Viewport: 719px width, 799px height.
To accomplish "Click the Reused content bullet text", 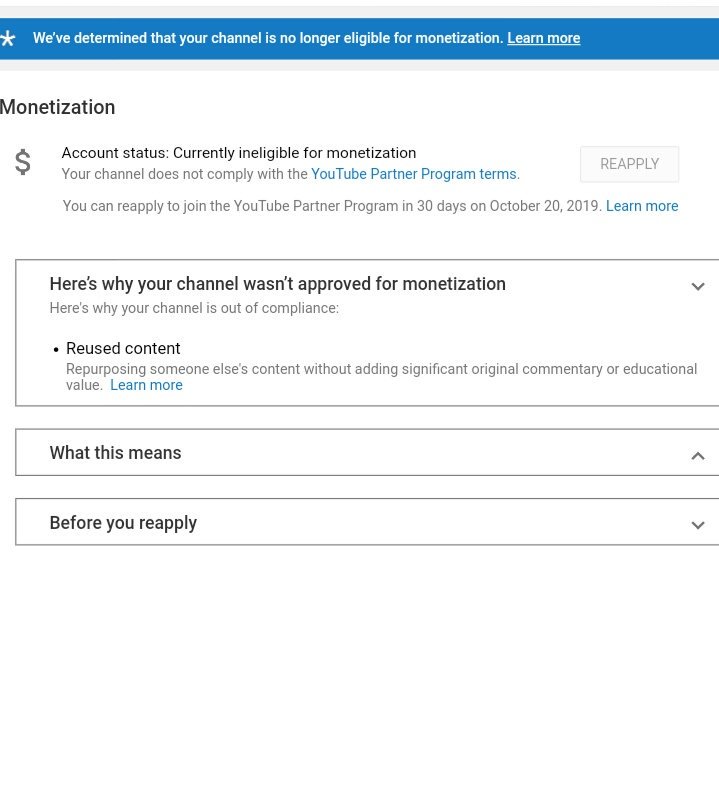I will (x=123, y=349).
